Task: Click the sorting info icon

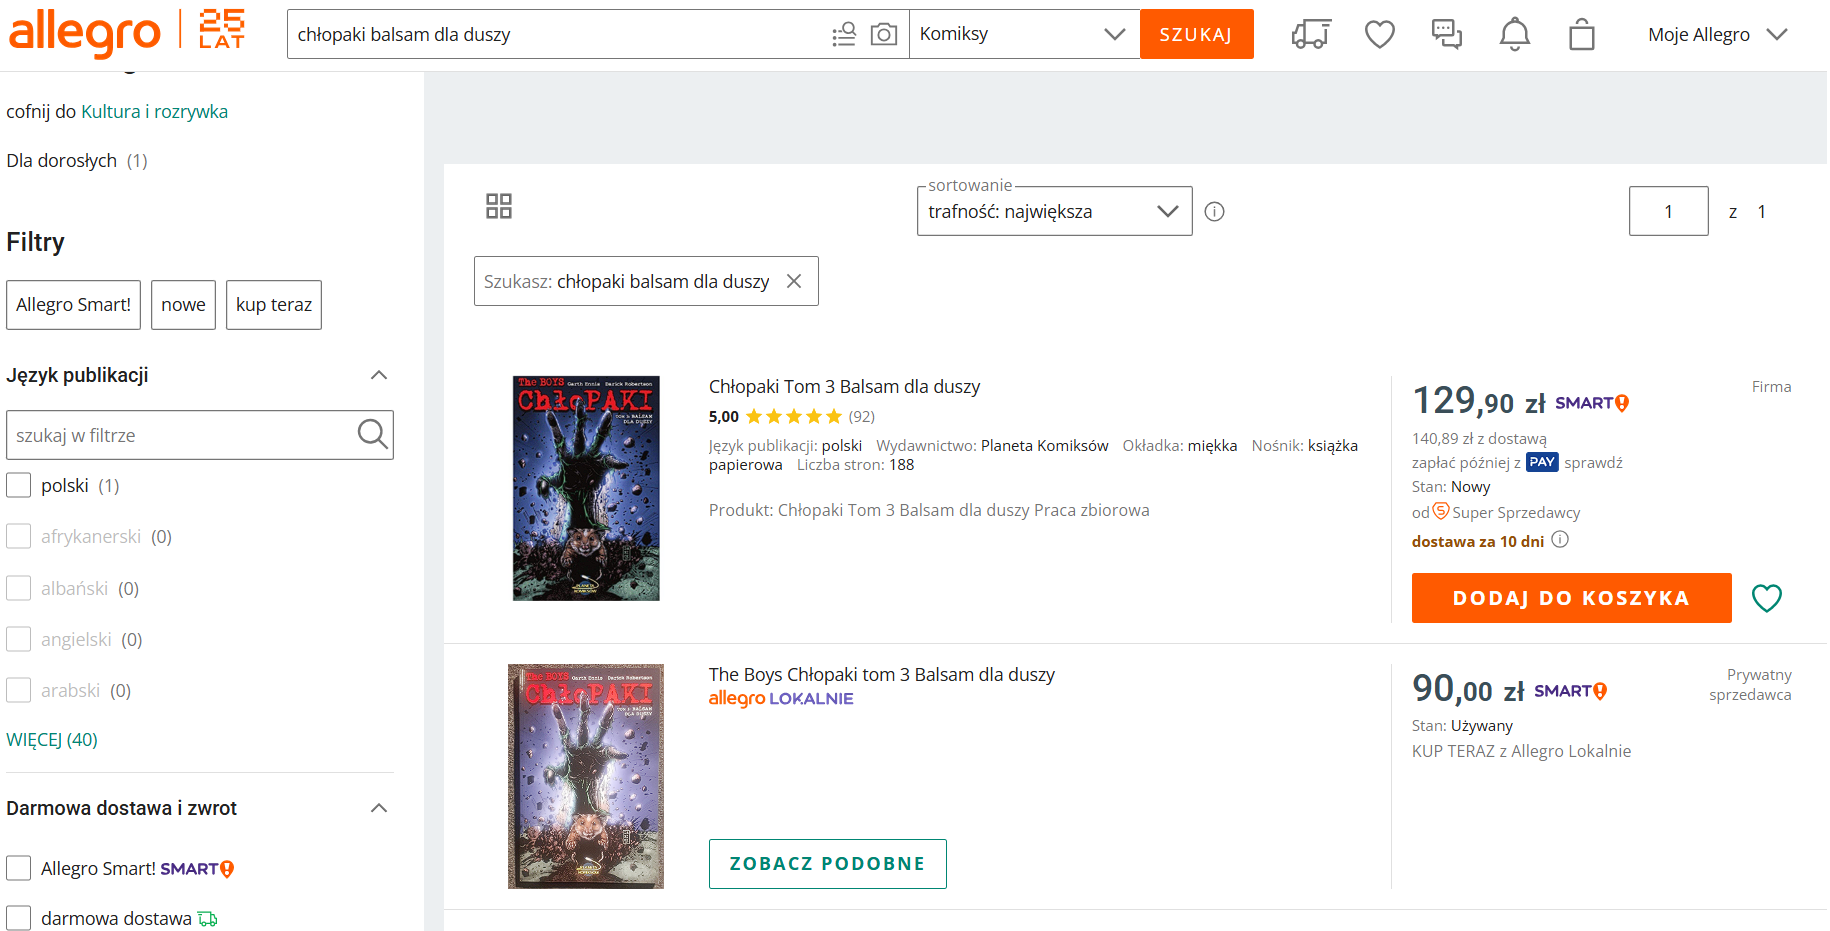Action: (1214, 212)
